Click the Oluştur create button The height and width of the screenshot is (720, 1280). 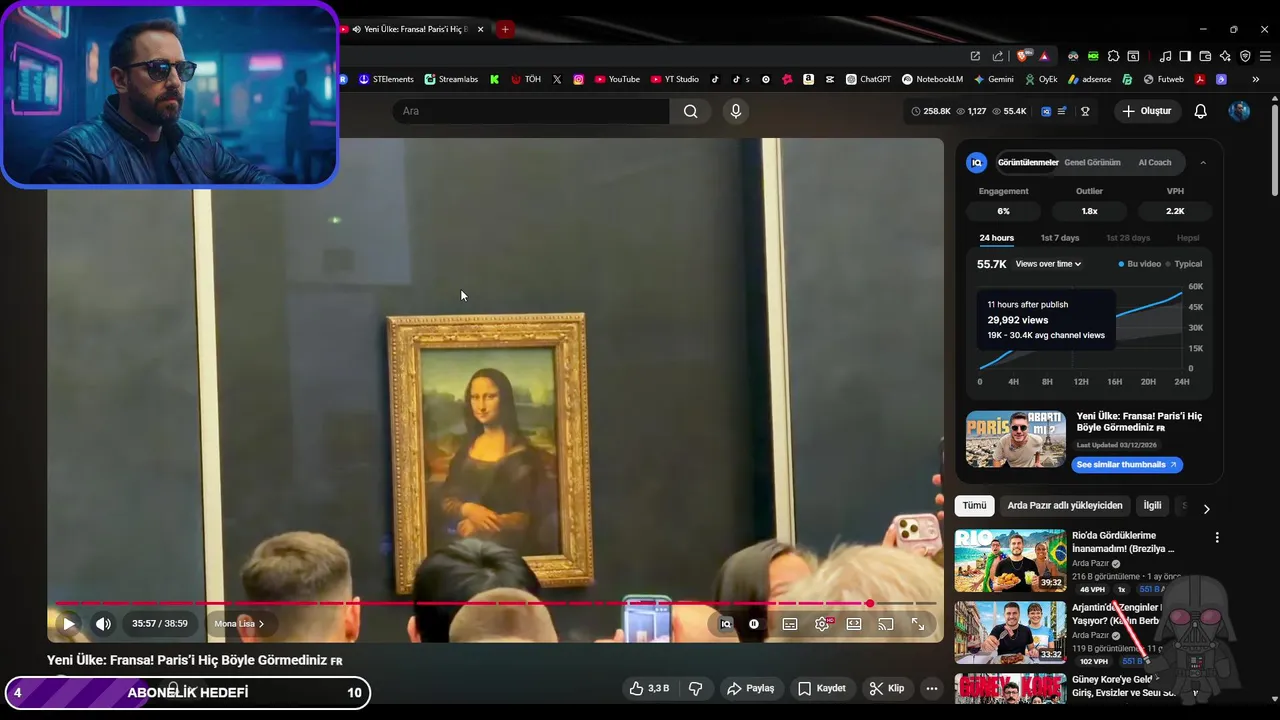coord(1146,111)
